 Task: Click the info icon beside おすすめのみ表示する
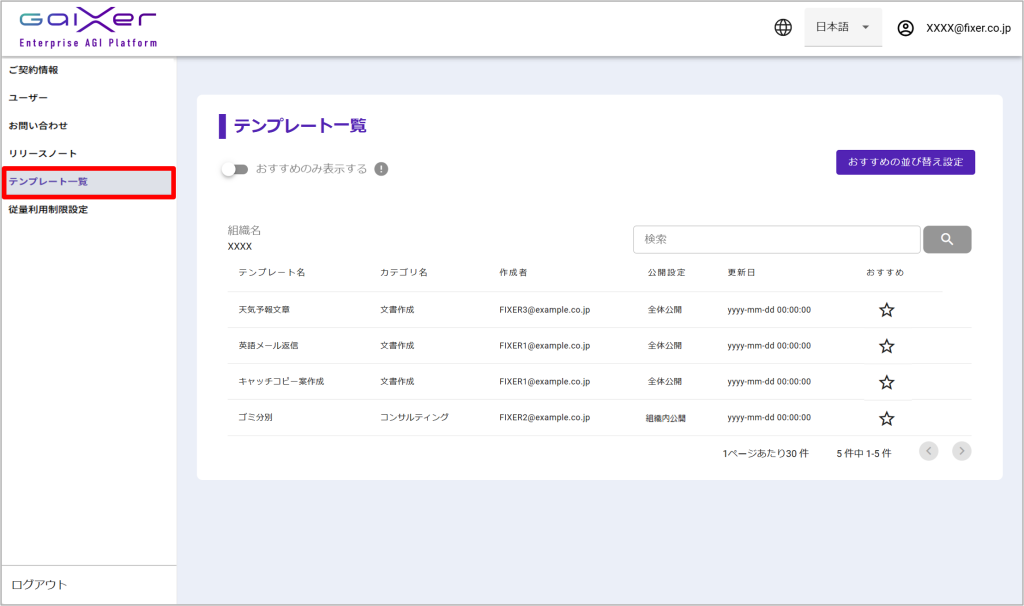point(381,169)
